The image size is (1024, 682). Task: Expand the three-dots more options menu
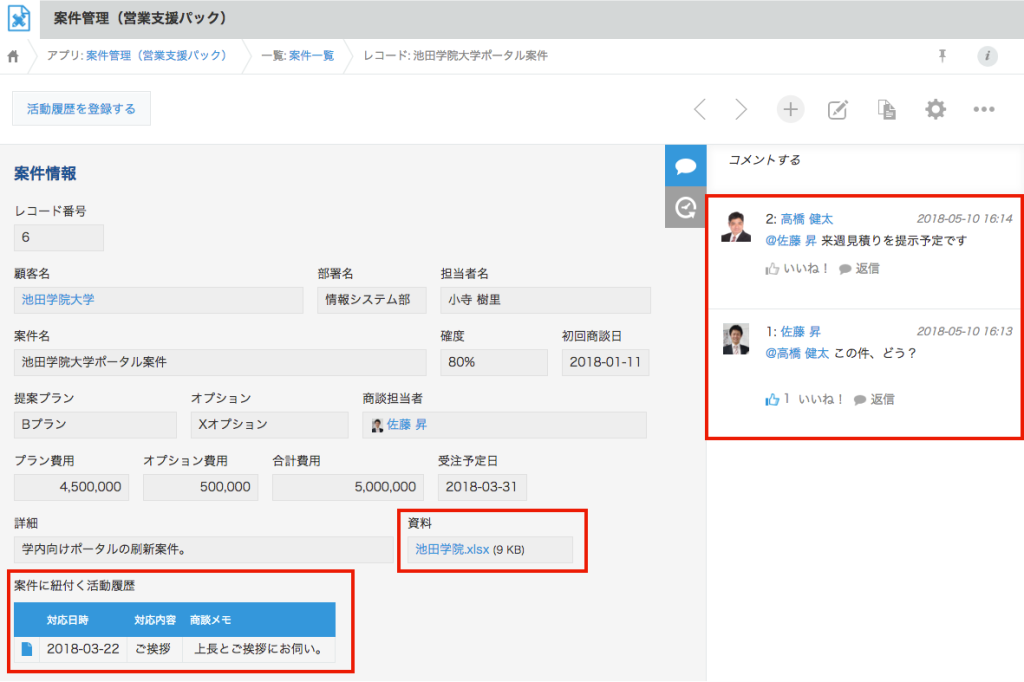tap(984, 109)
